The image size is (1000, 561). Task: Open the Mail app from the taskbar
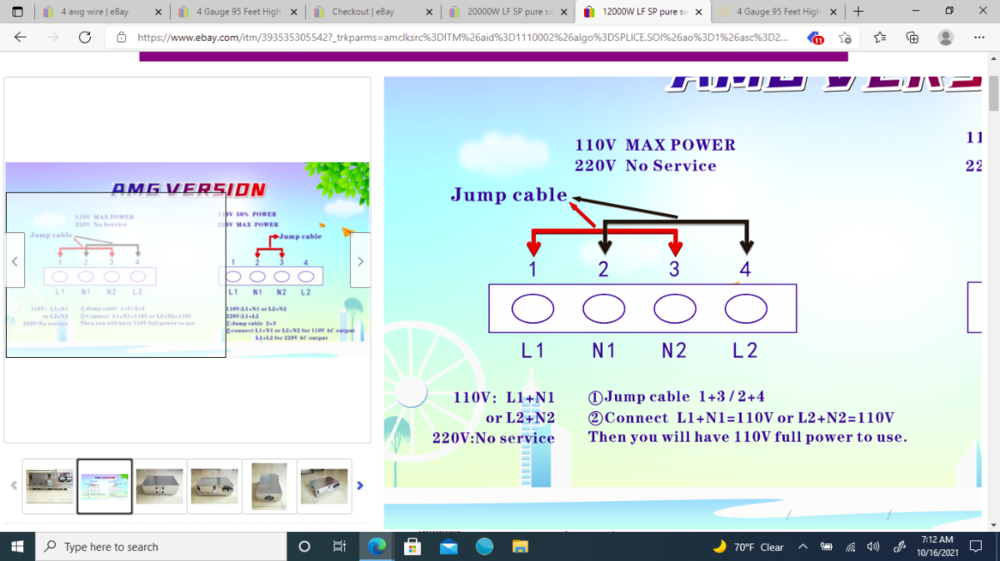449,546
